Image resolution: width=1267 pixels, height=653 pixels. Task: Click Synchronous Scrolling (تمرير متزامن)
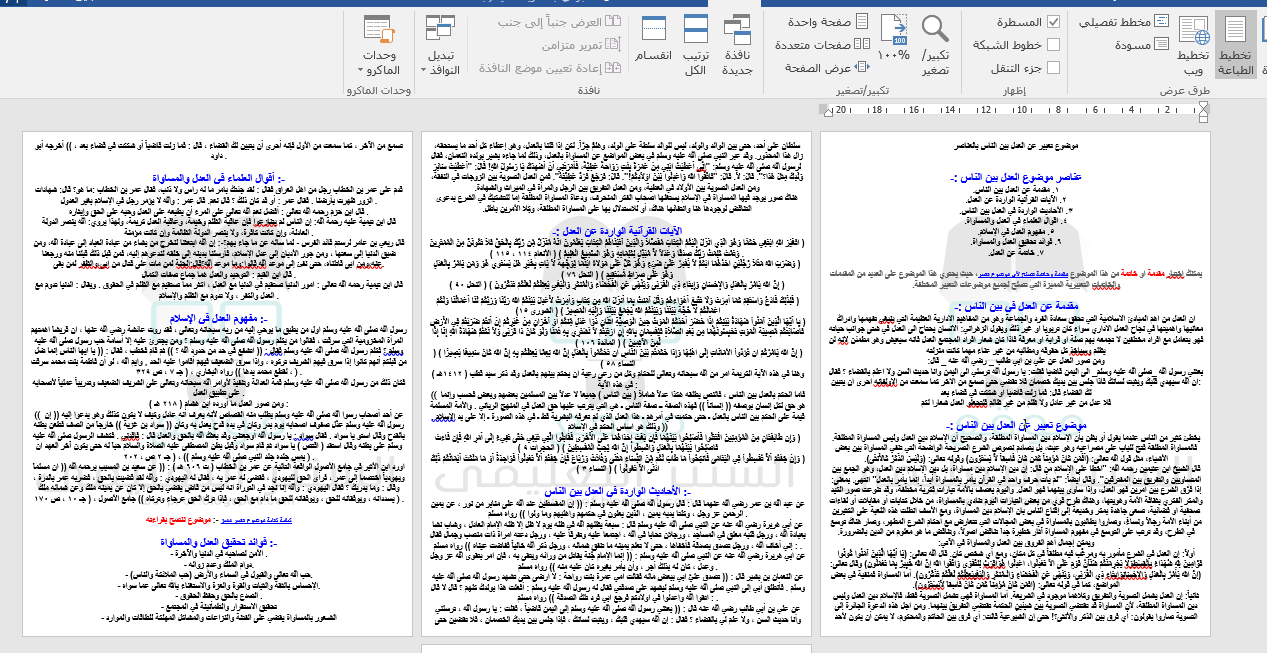pyautogui.click(x=584, y=45)
